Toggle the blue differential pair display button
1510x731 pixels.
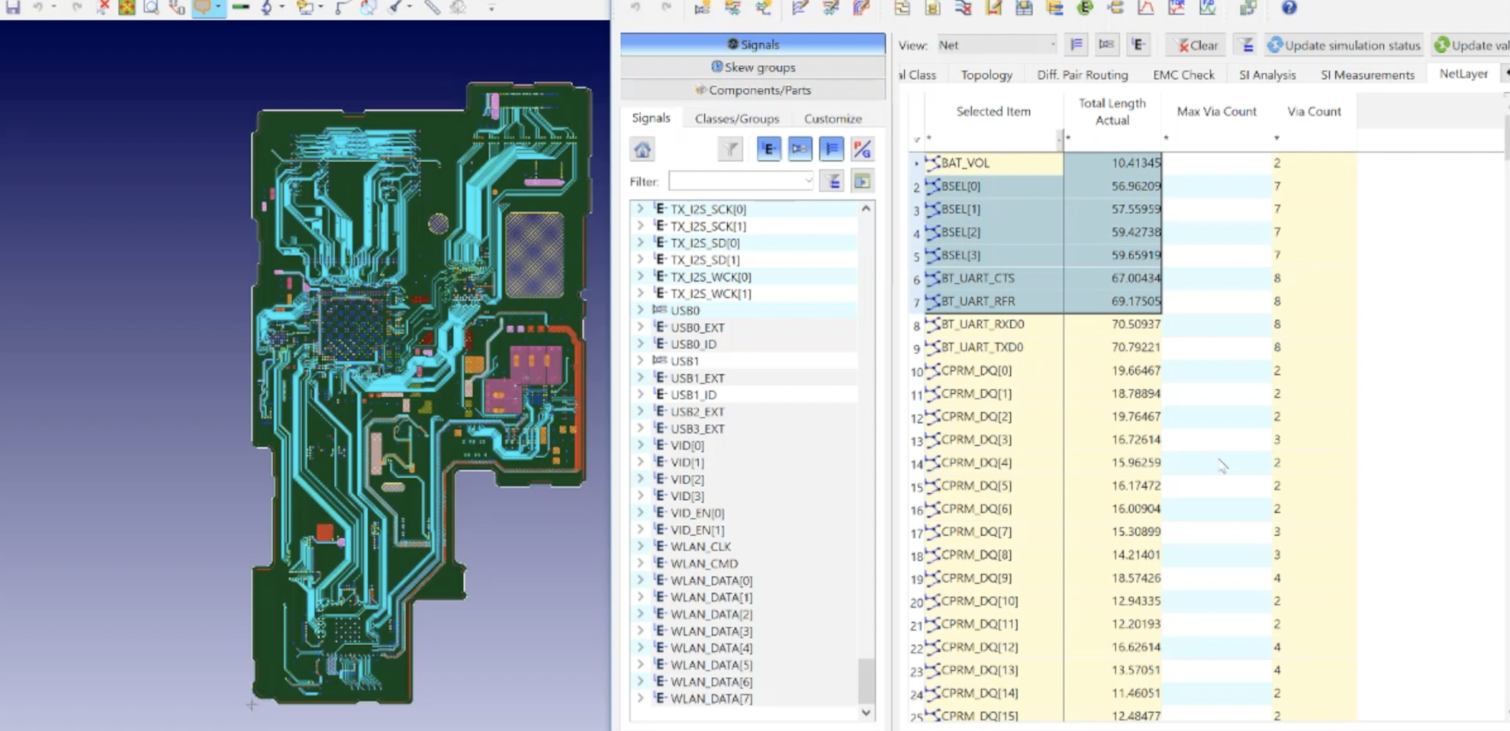pos(800,150)
